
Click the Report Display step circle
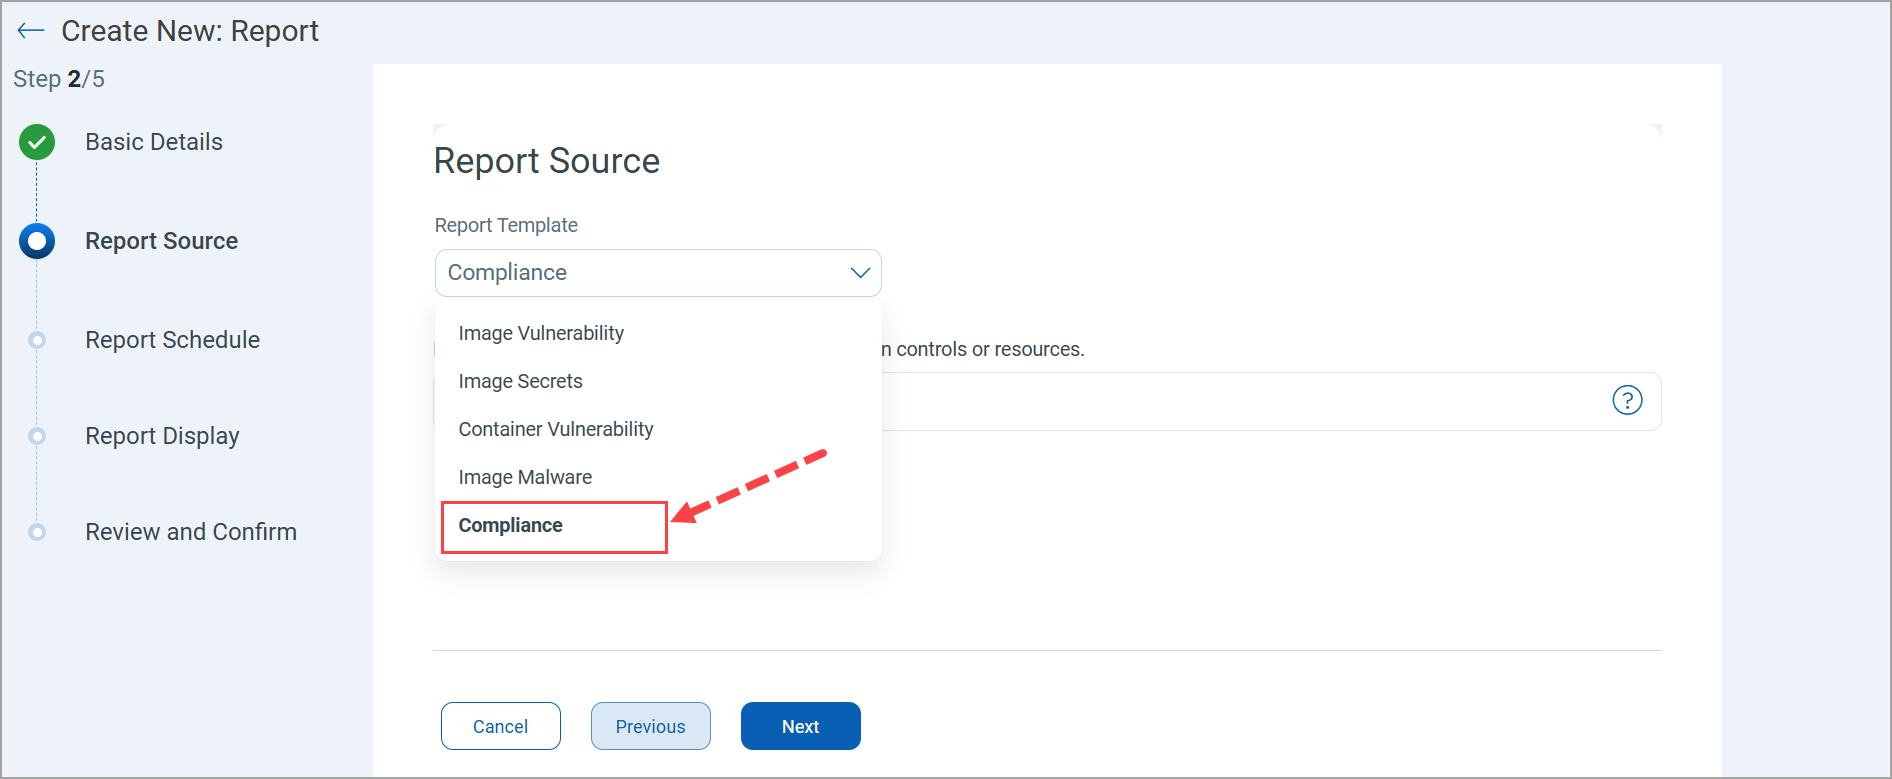point(37,436)
